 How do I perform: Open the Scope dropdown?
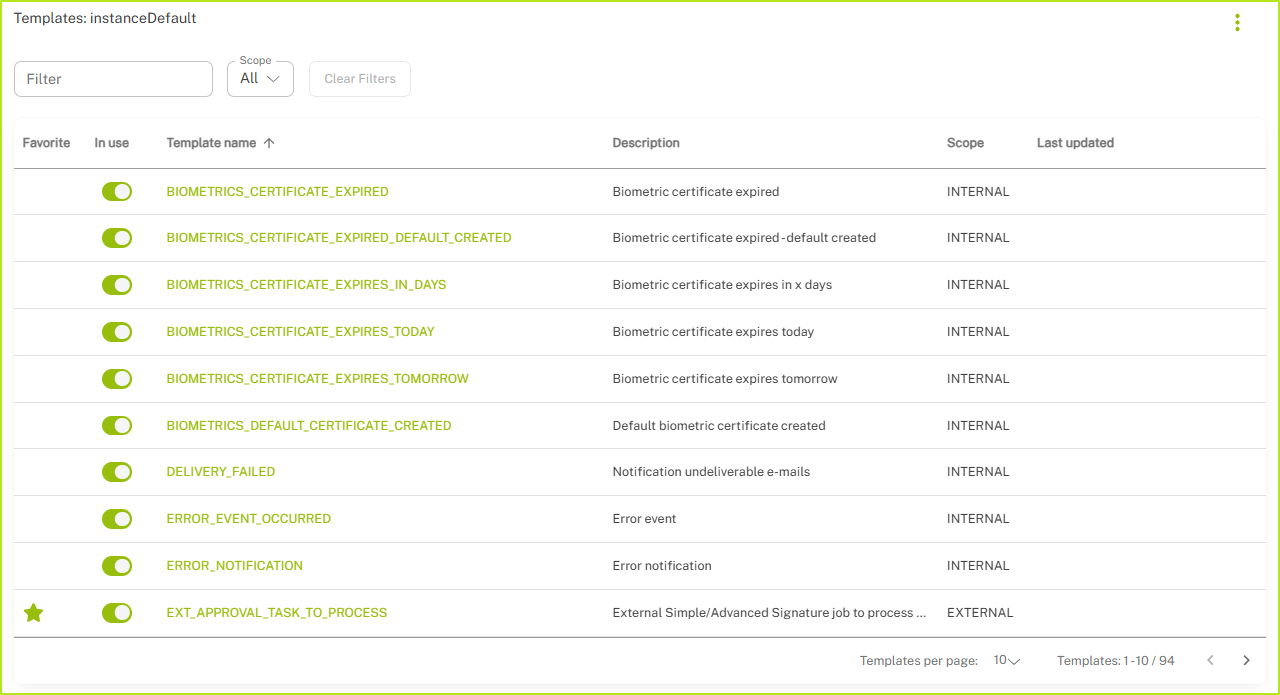[260, 79]
